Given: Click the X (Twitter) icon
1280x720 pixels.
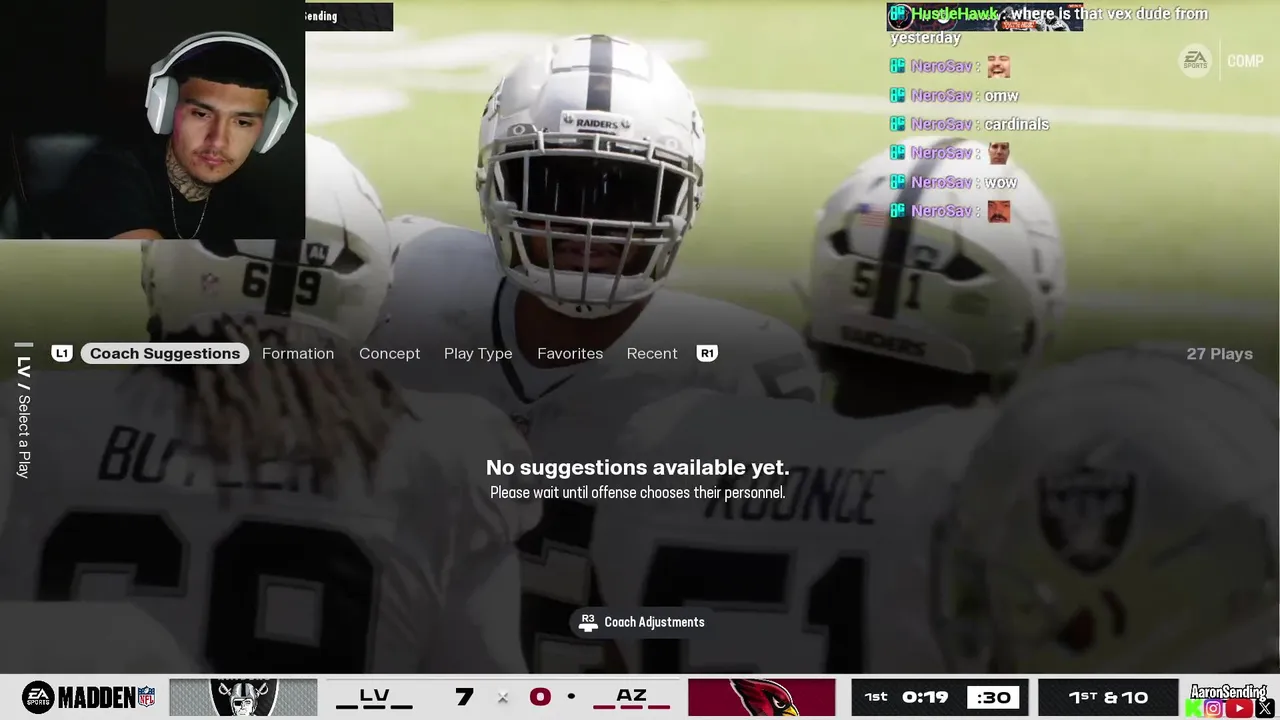Looking at the screenshot, I should click(1264, 709).
